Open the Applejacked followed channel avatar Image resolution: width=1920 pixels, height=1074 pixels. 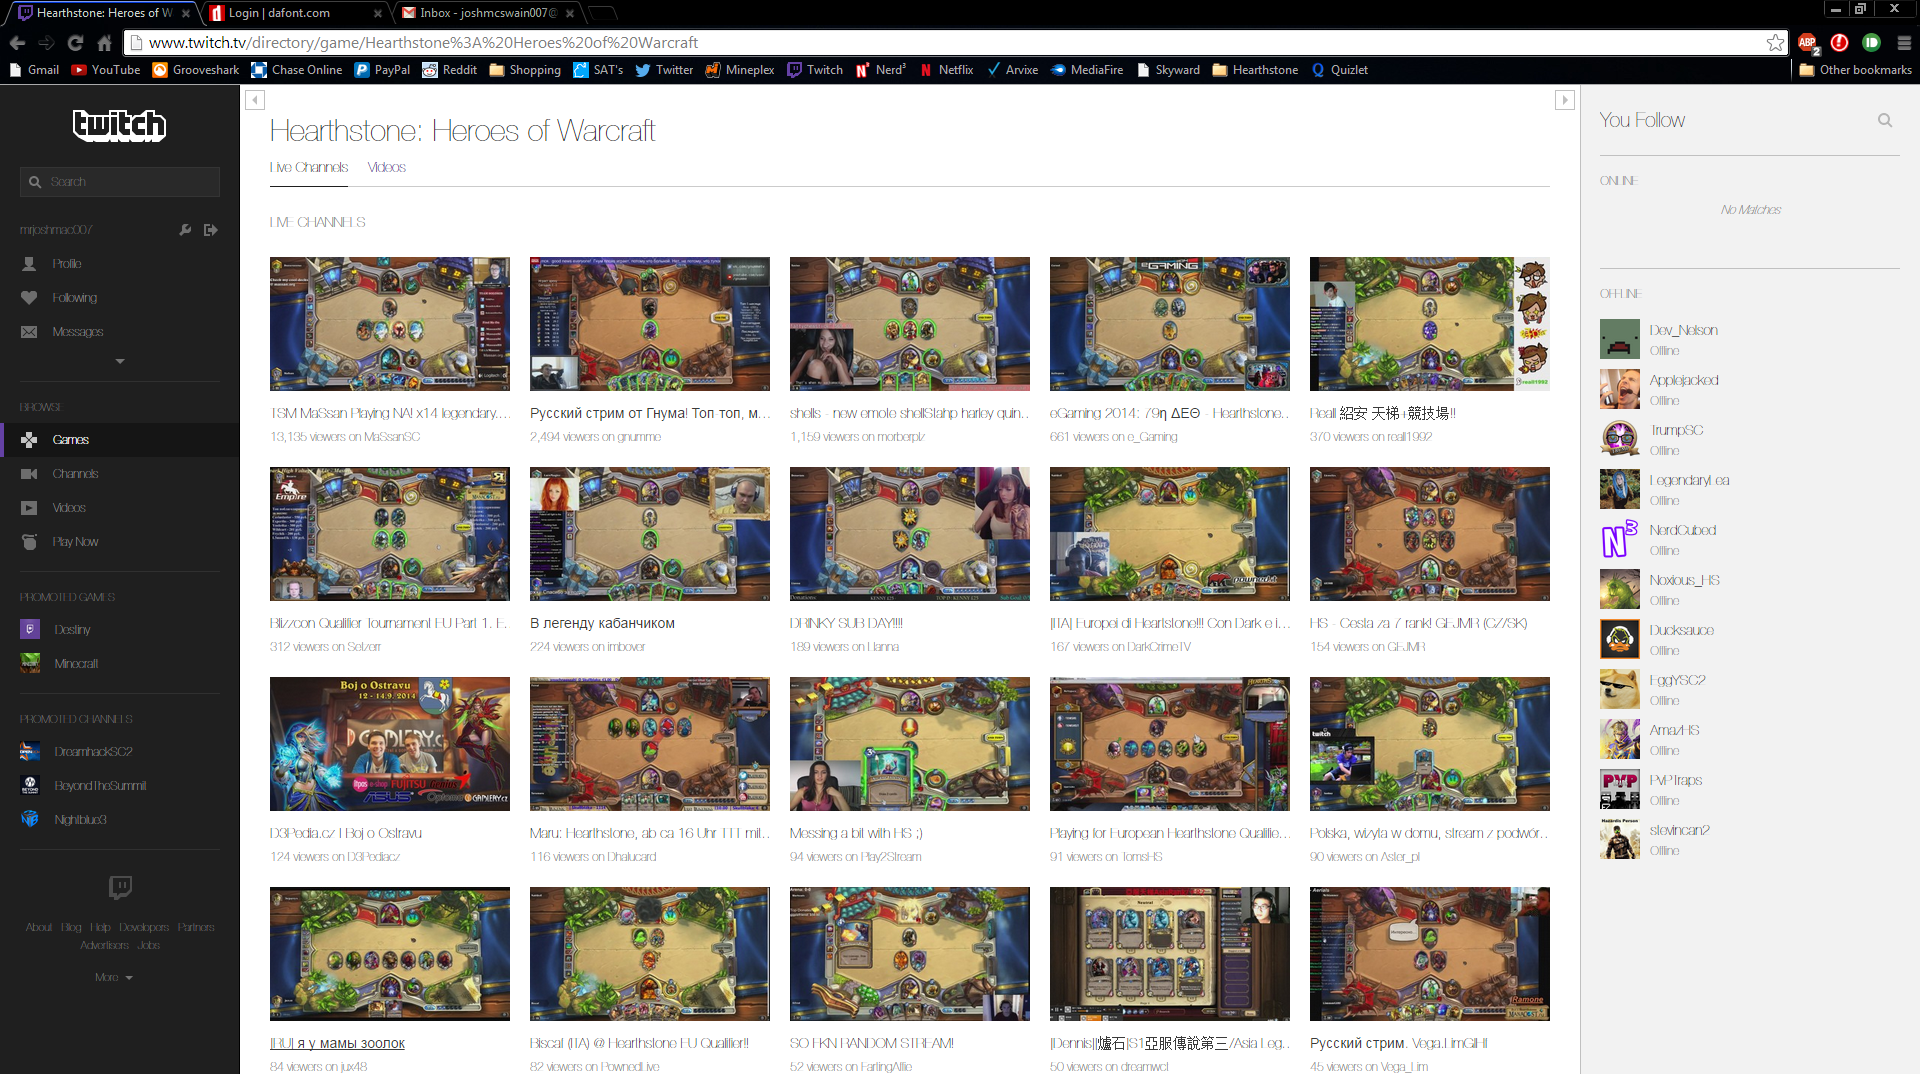click(1620, 389)
